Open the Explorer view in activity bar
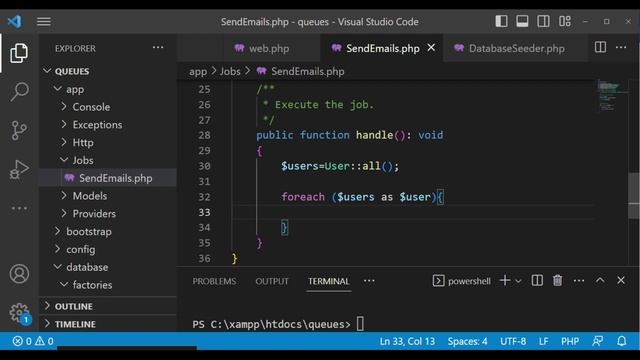 pyautogui.click(x=19, y=53)
